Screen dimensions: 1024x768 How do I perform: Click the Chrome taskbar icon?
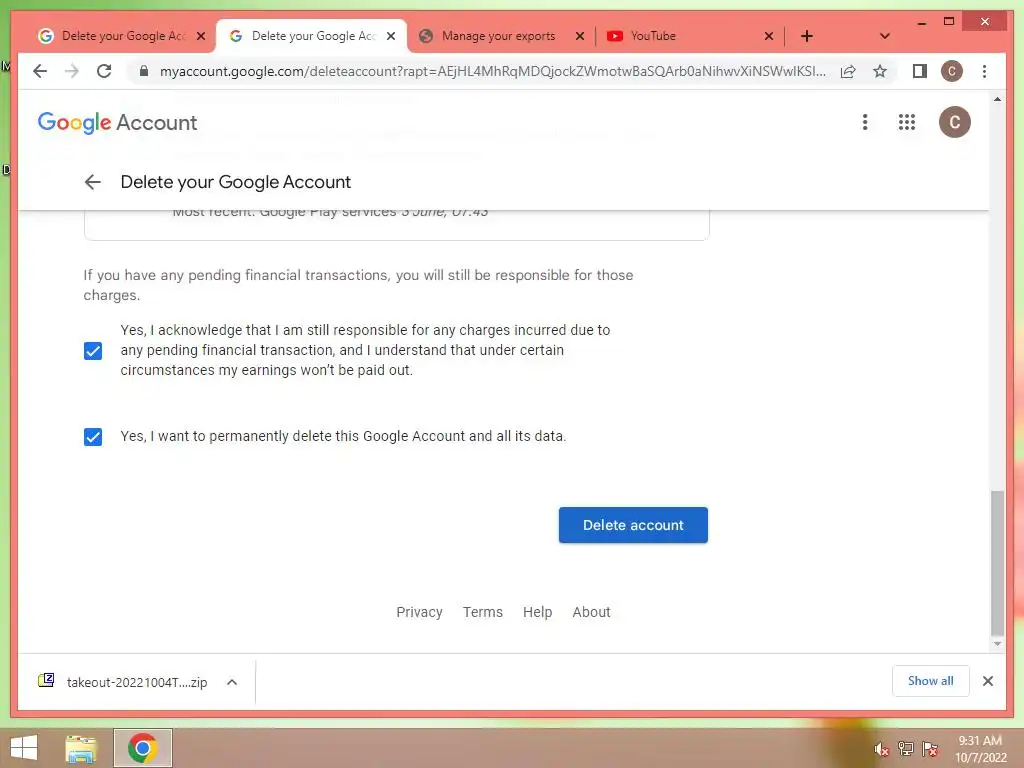142,748
